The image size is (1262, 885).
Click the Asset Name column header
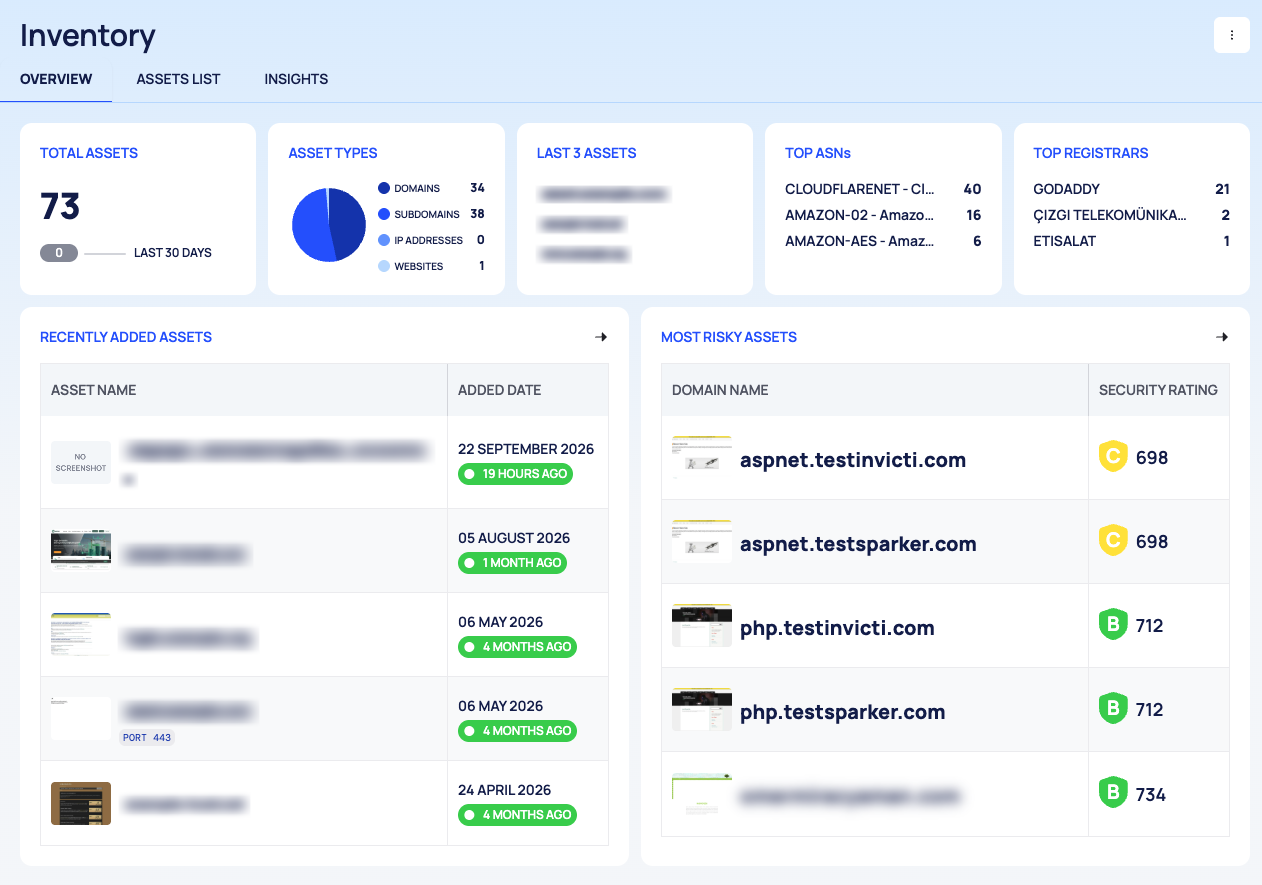[x=94, y=390]
